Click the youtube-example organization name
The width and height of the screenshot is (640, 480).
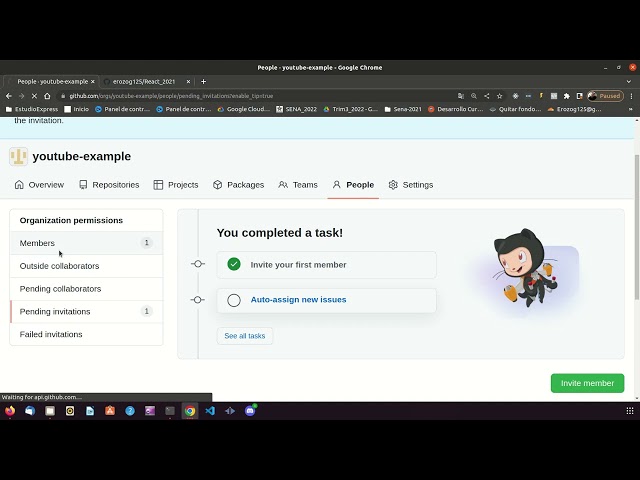(x=82, y=156)
